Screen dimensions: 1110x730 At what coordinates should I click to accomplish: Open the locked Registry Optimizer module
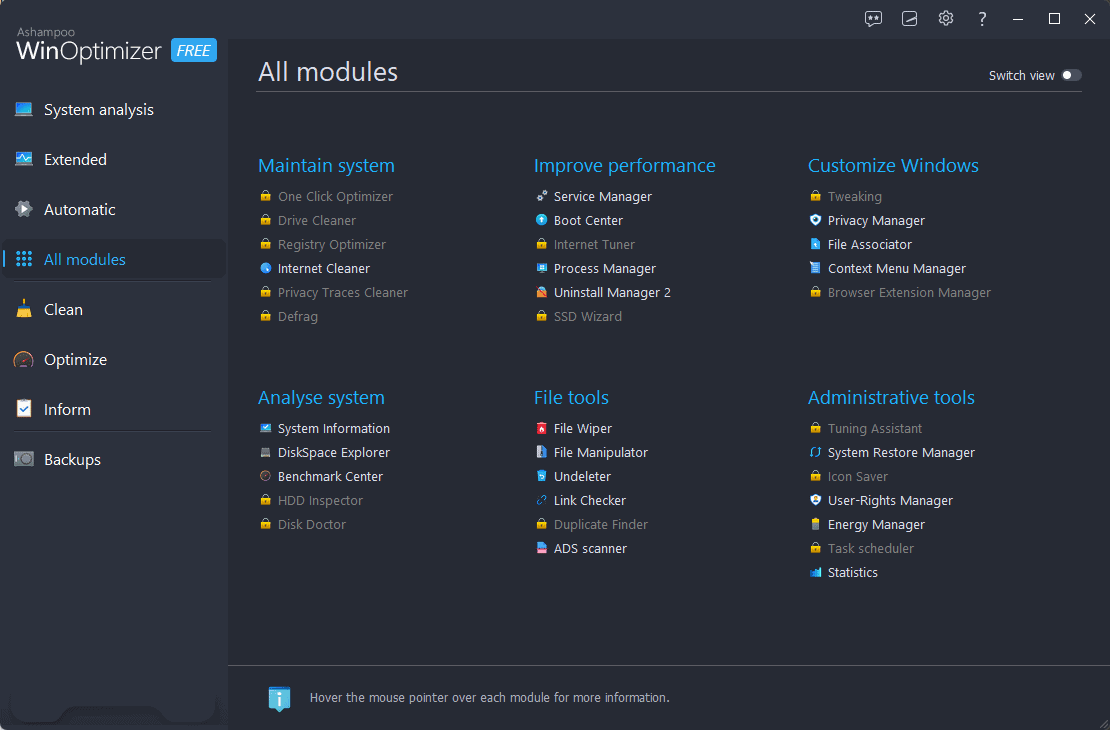pos(323,244)
